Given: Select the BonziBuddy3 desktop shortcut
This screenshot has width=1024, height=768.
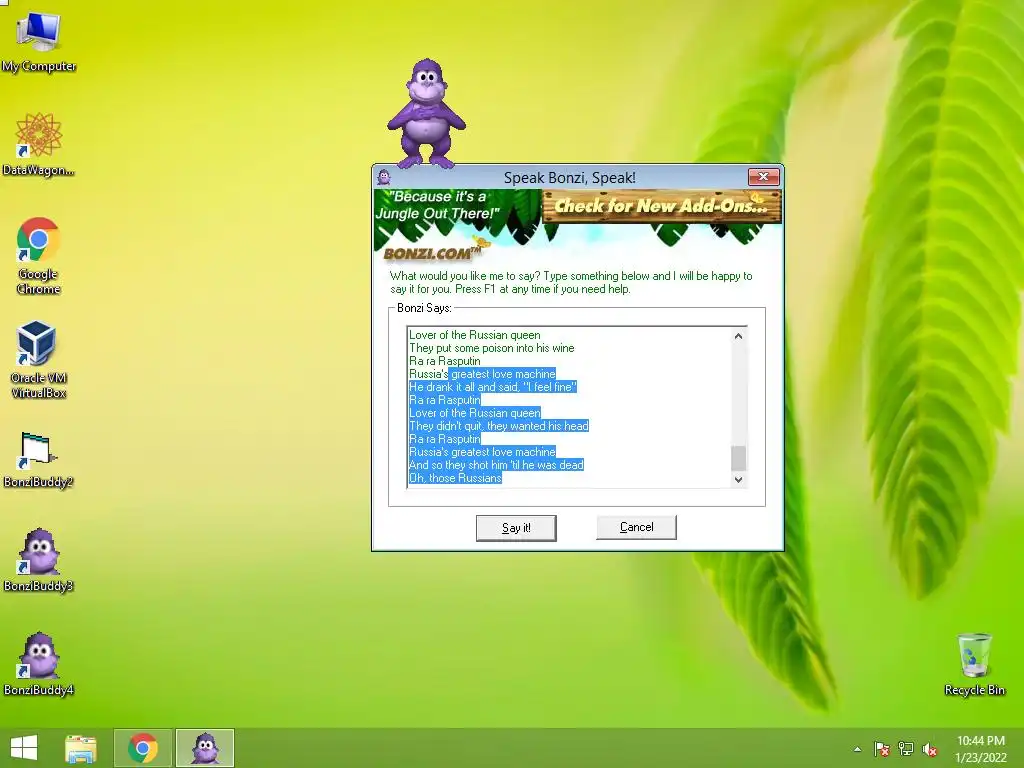Looking at the screenshot, I should point(39,560).
